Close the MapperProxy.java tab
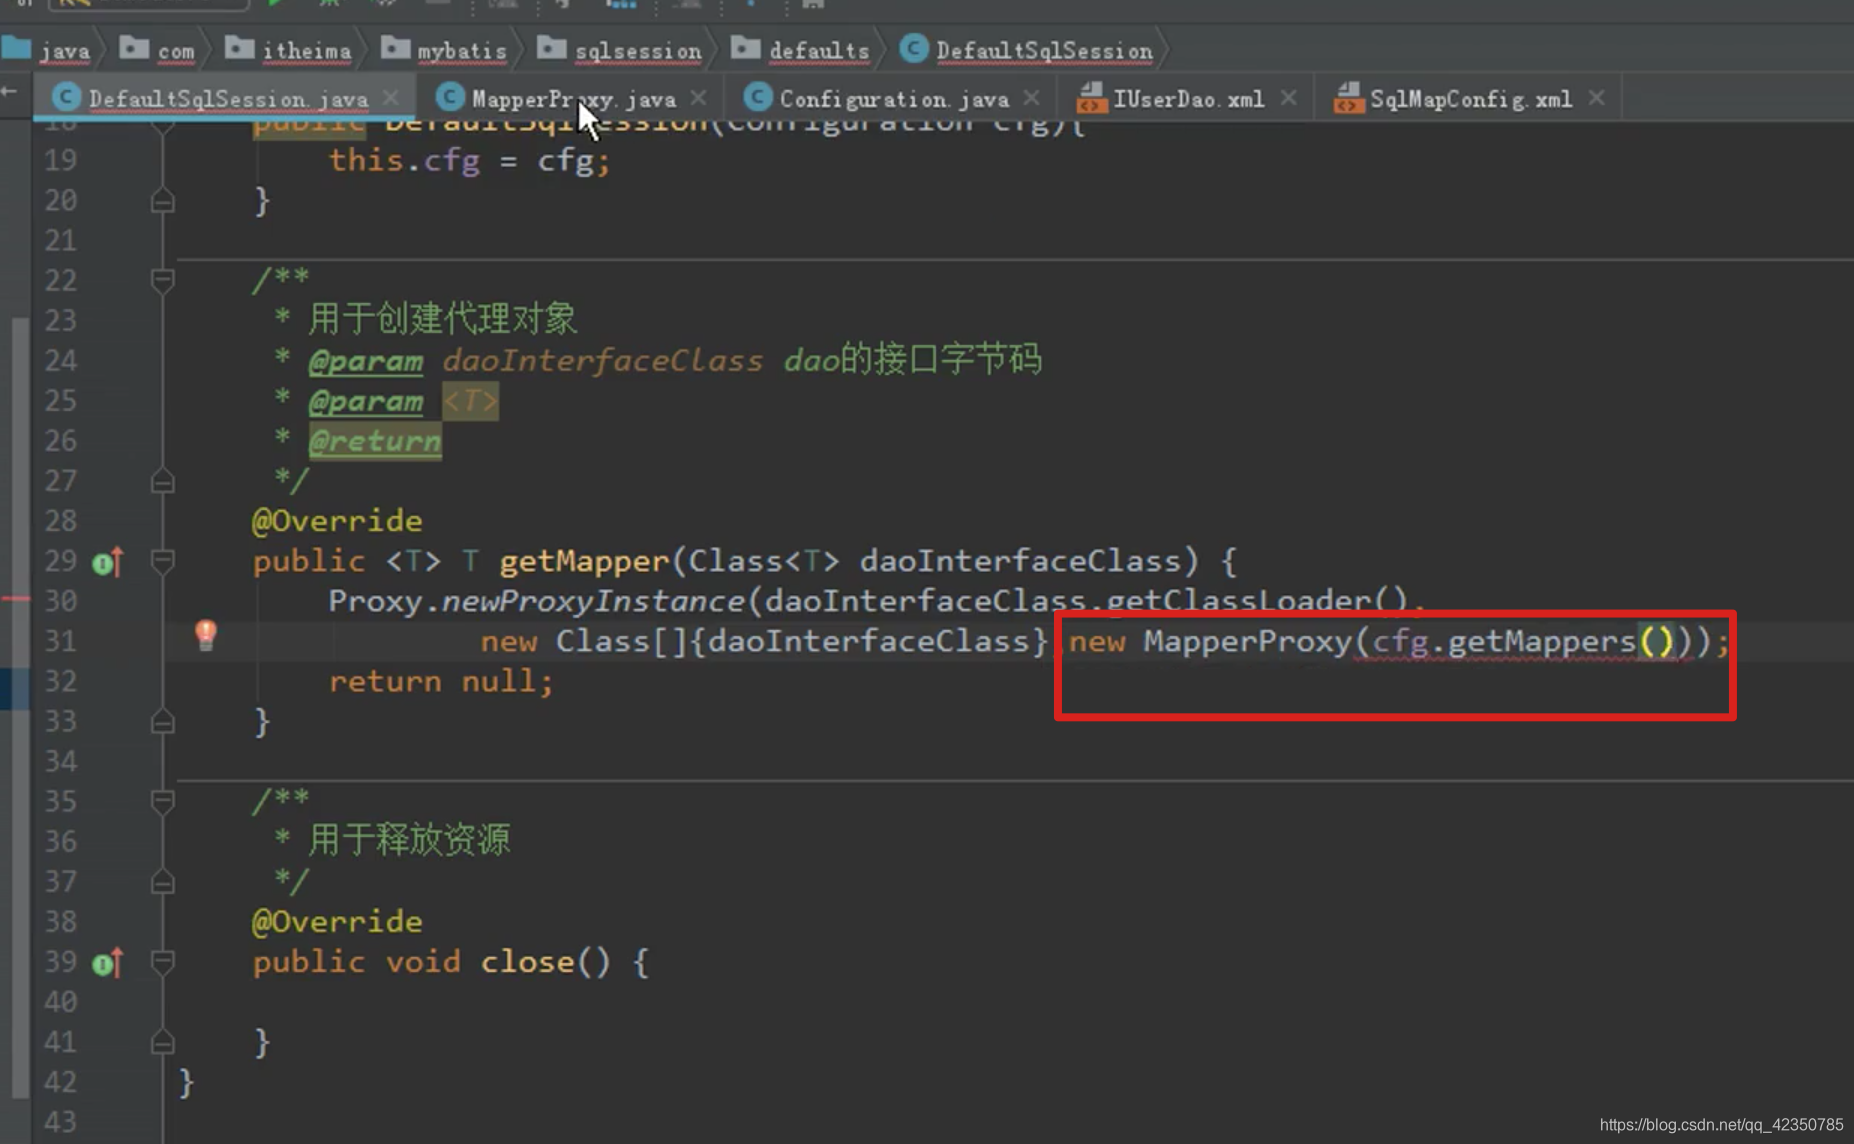1854x1144 pixels. (x=698, y=97)
